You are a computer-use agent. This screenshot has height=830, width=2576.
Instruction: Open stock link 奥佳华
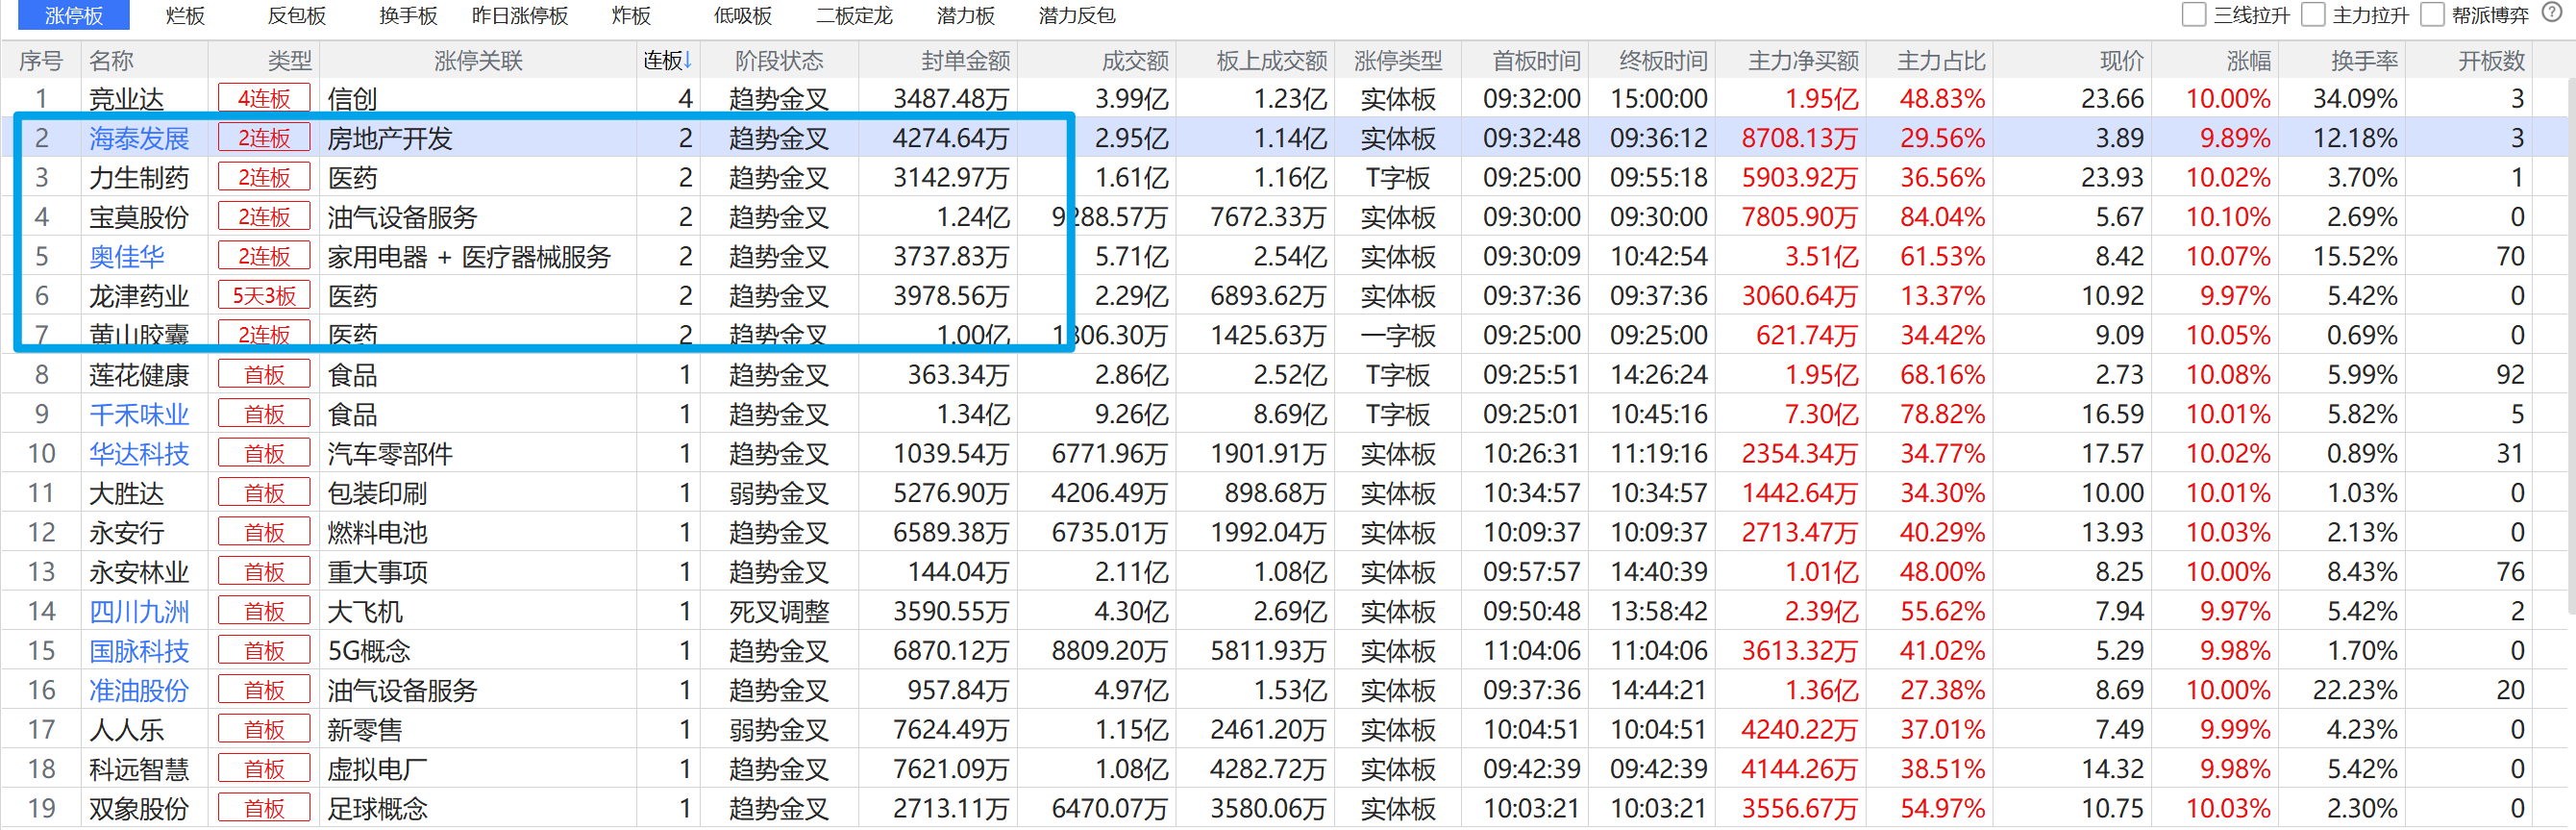[126, 256]
